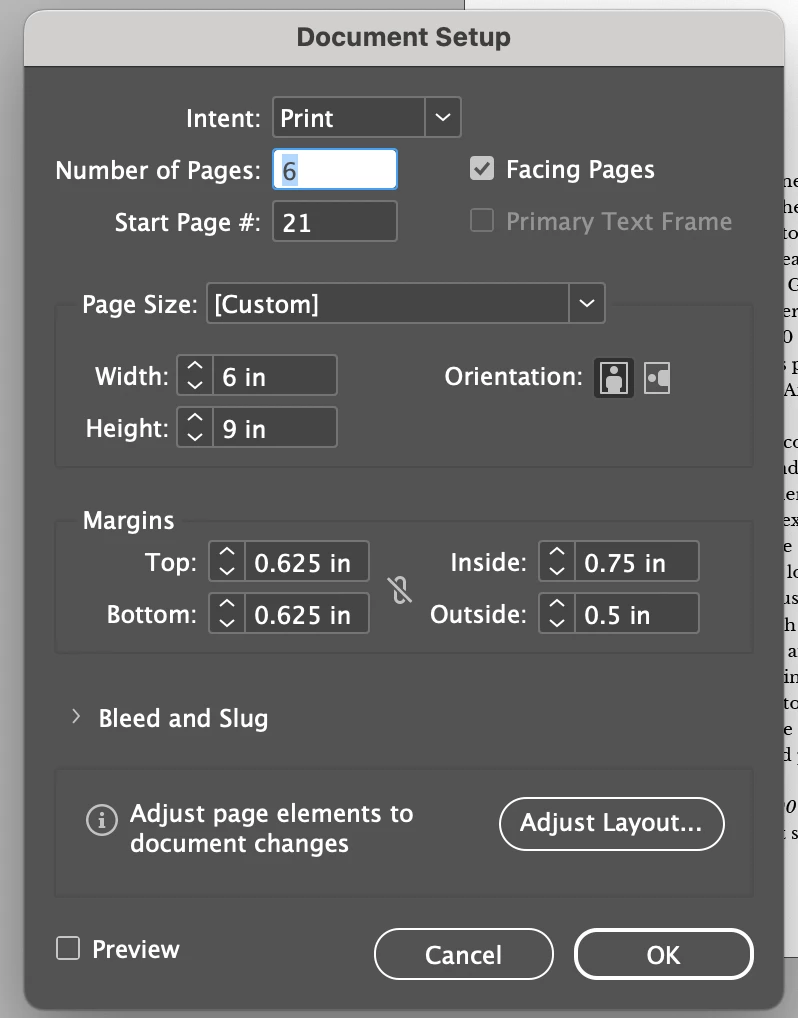This screenshot has width=798, height=1018.
Task: Toggle Facing Pages checkbox
Action: [482, 169]
